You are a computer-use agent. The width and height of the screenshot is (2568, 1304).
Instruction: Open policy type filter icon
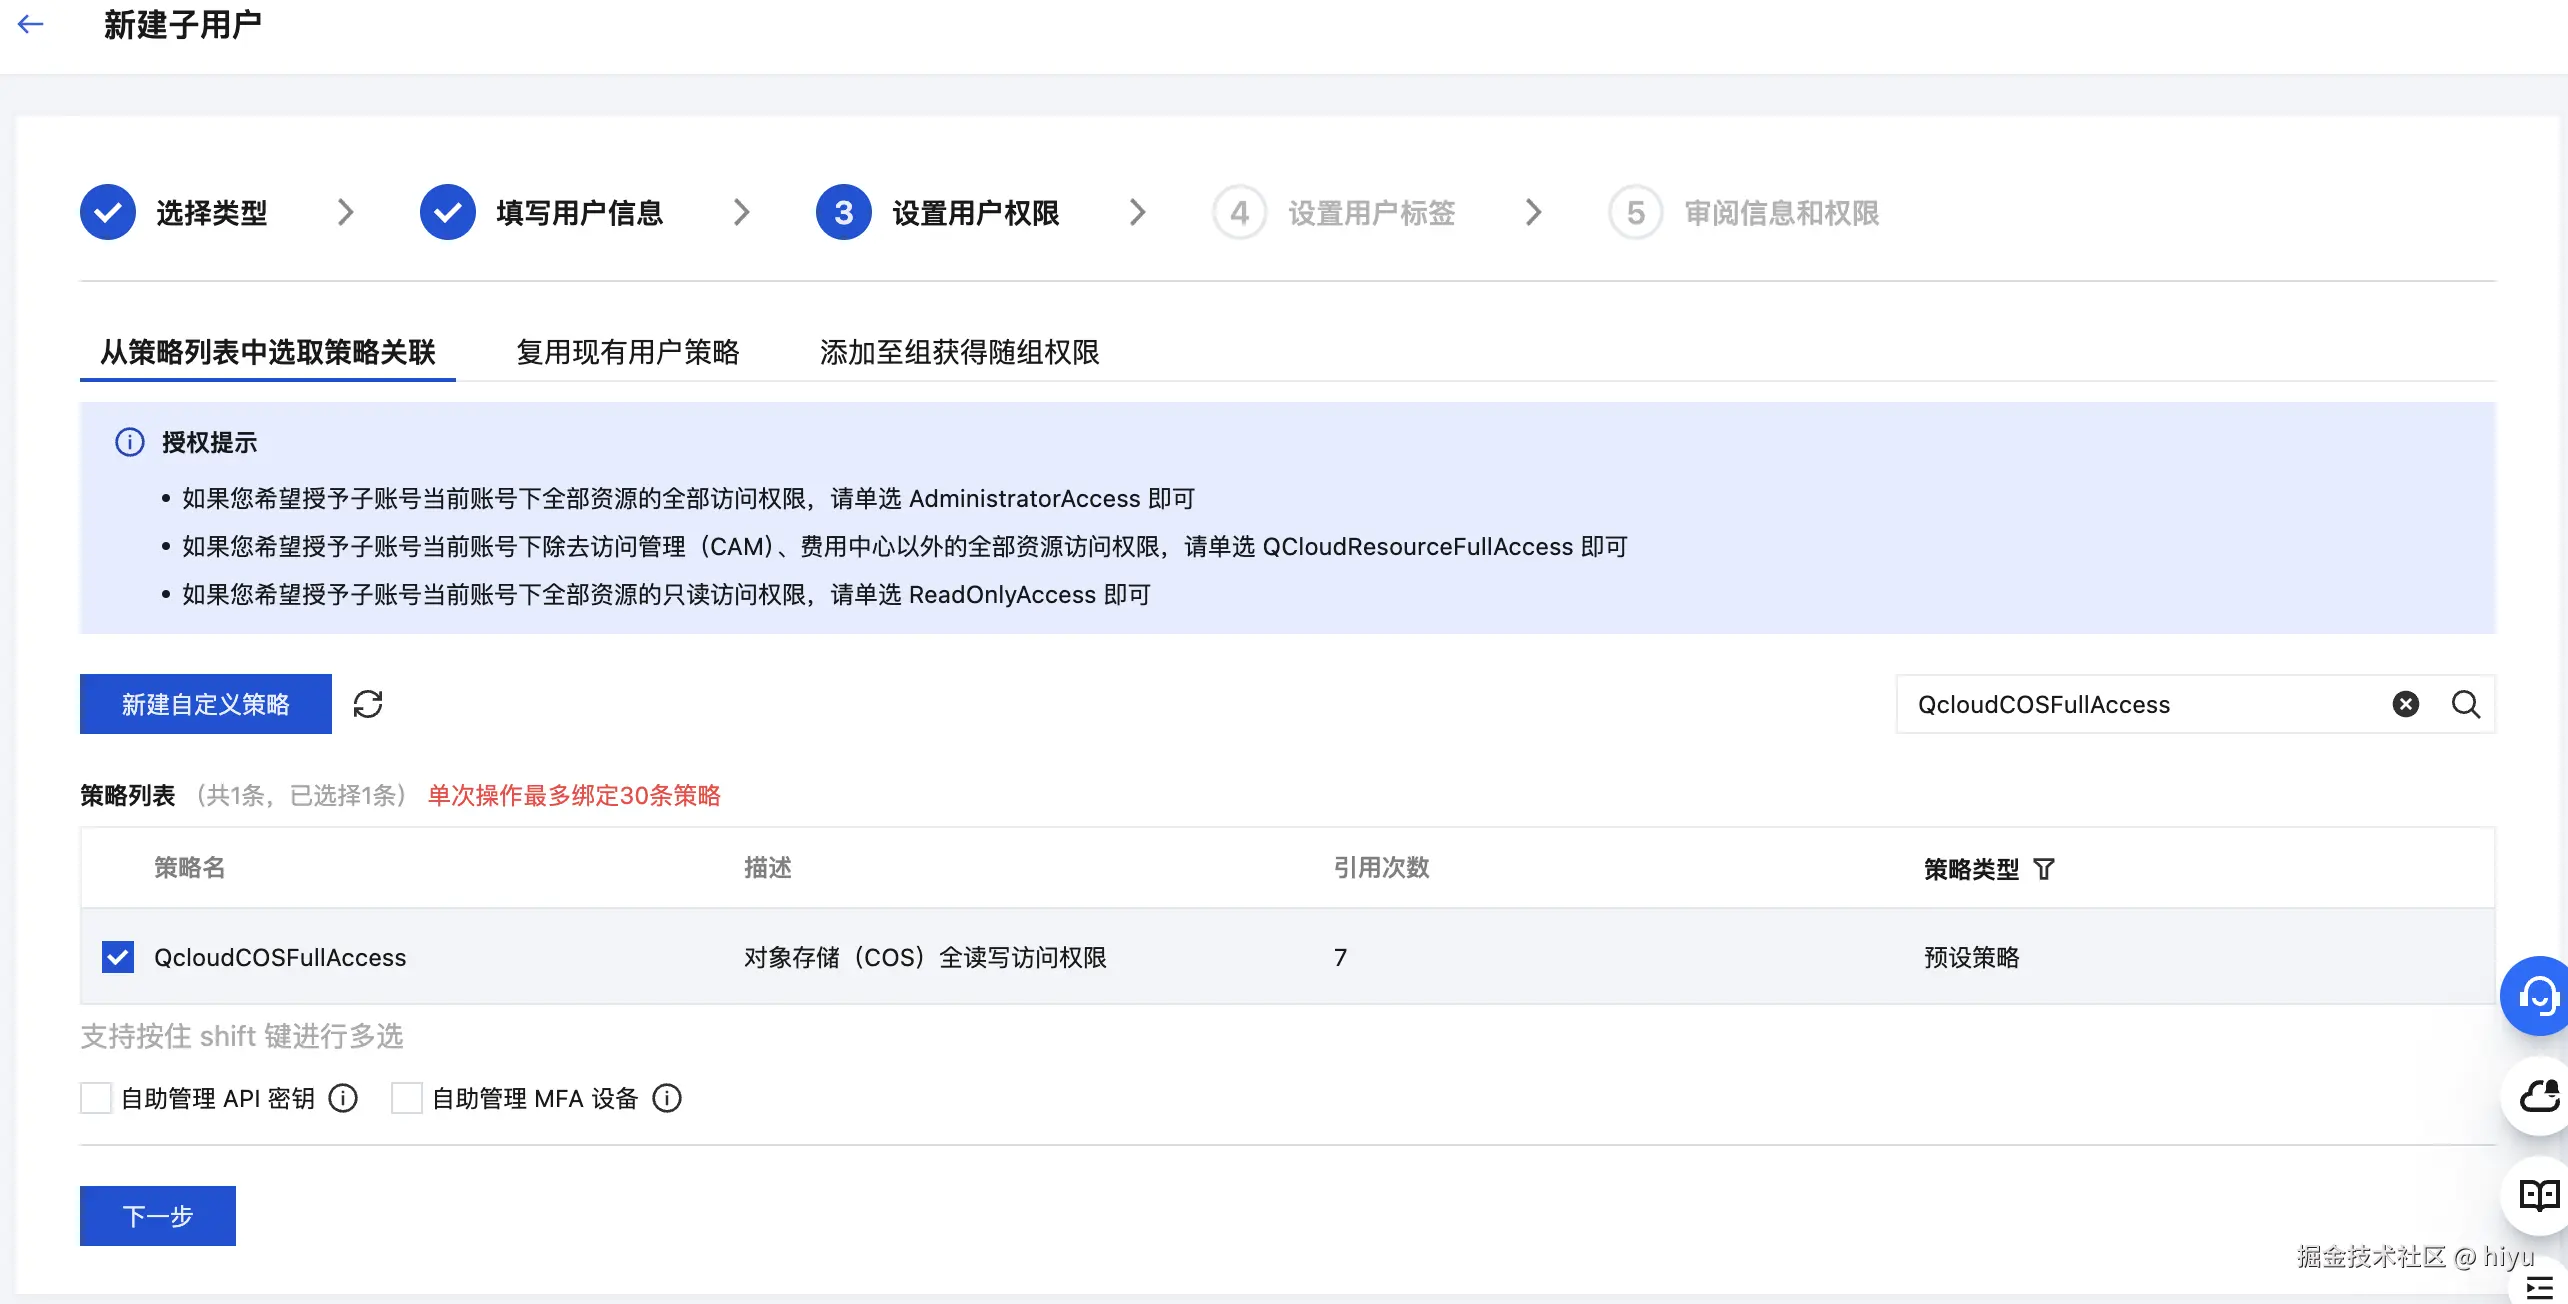(x=2044, y=869)
